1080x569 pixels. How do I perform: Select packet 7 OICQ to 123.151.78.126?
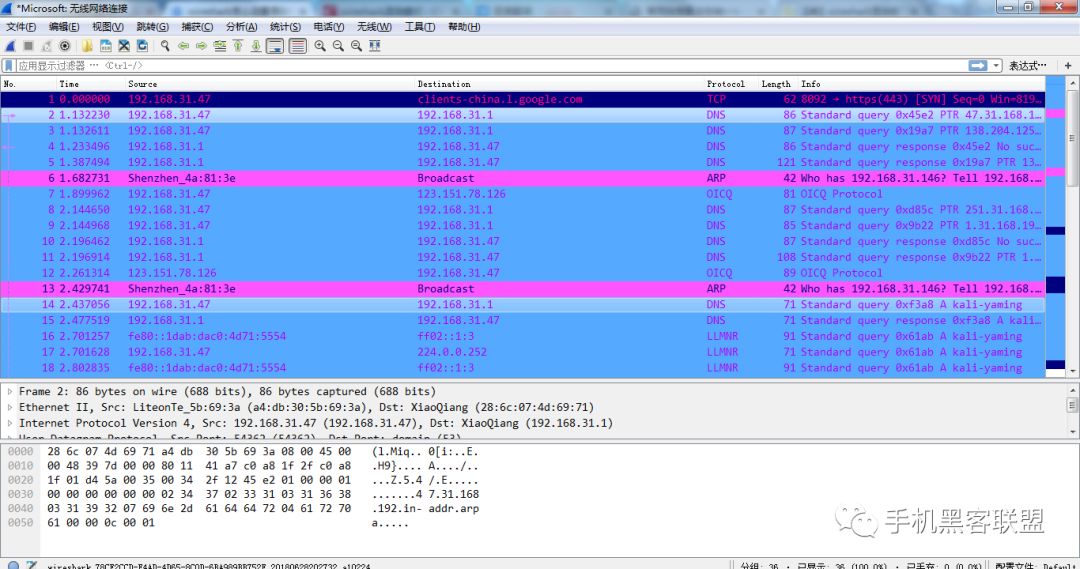[523, 194]
